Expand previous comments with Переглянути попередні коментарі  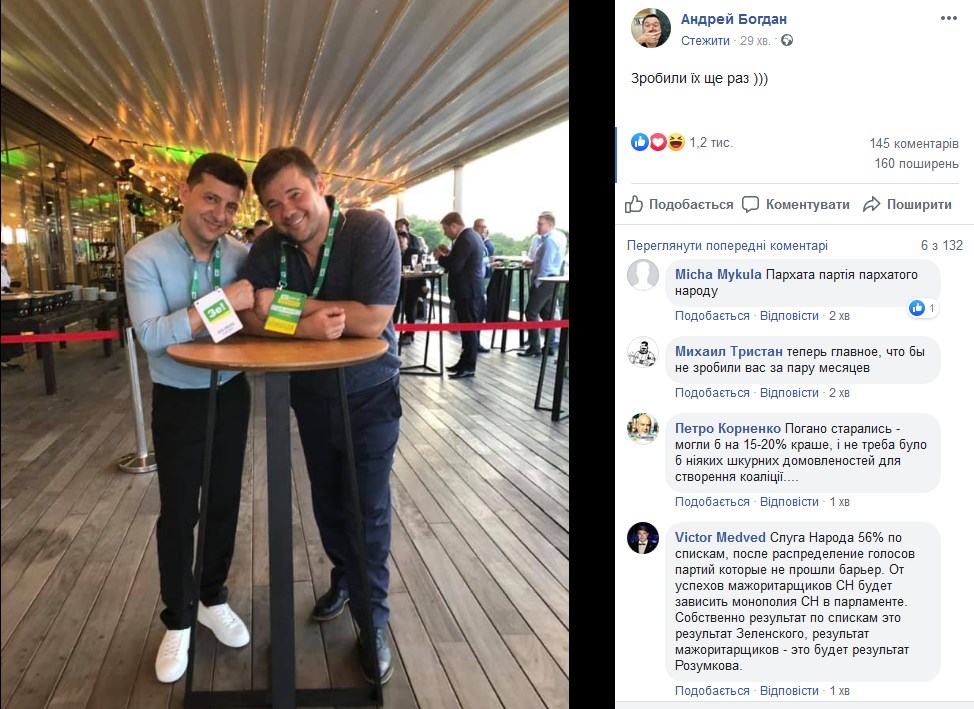click(x=727, y=245)
